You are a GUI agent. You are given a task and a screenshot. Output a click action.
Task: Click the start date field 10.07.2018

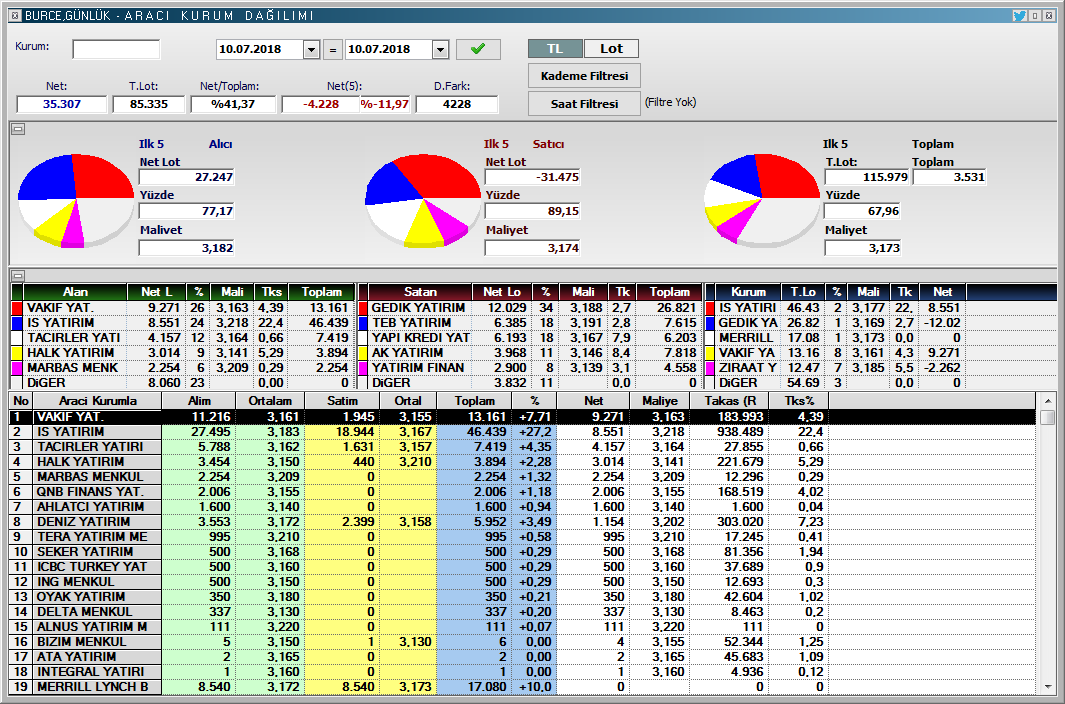(259, 50)
